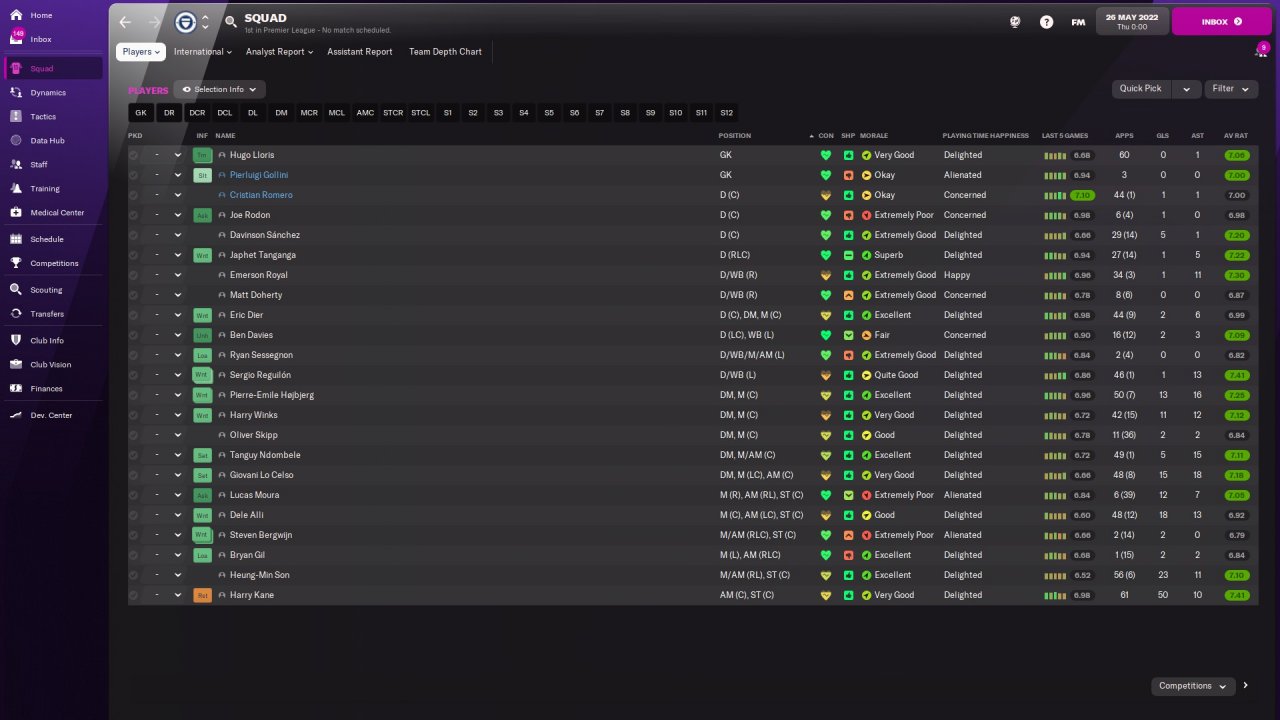Open the Tactics screen from sidebar
Screen dimensions: 1280x720
pyautogui.click(x=54, y=117)
